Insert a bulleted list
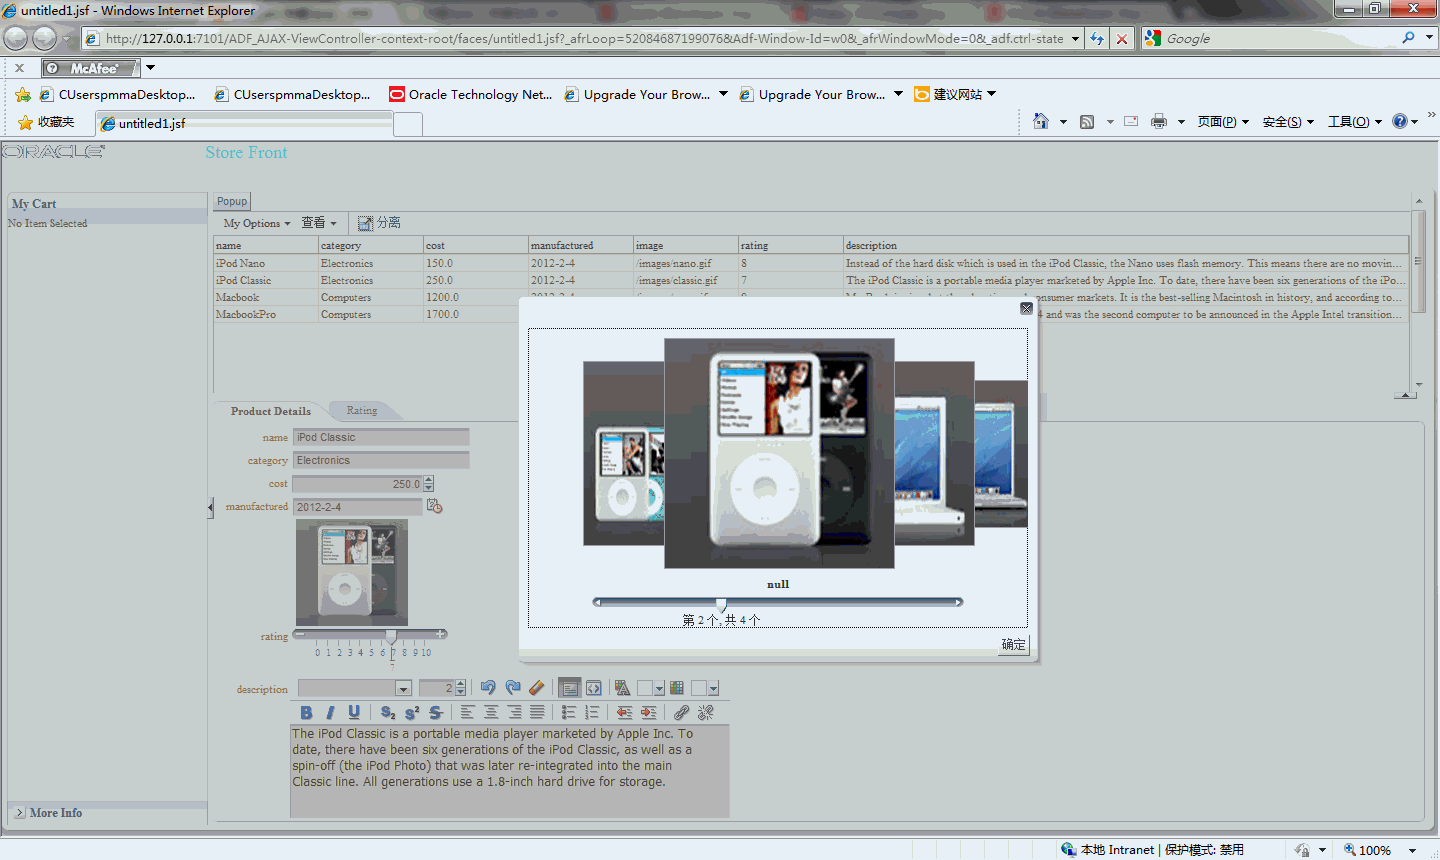This screenshot has width=1440, height=860. pos(569,713)
